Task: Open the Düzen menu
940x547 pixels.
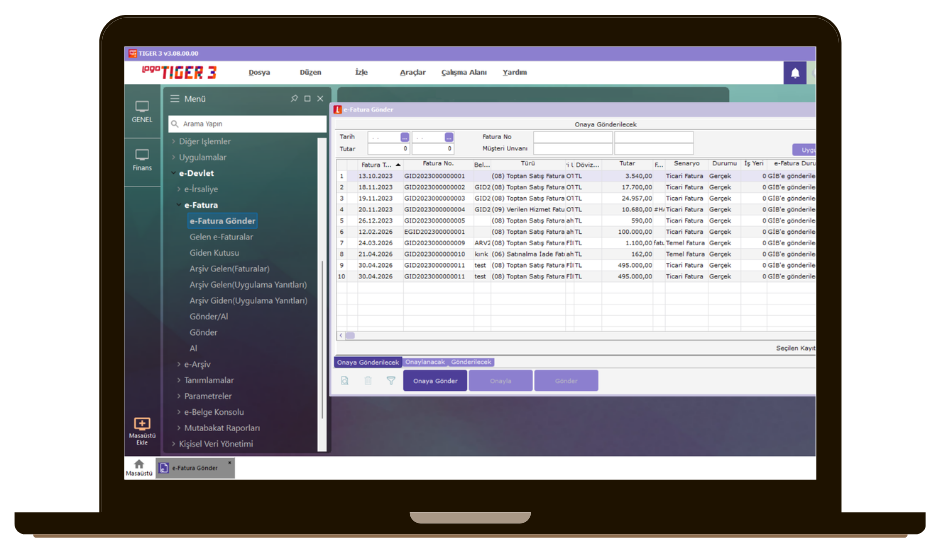Action: (x=311, y=73)
